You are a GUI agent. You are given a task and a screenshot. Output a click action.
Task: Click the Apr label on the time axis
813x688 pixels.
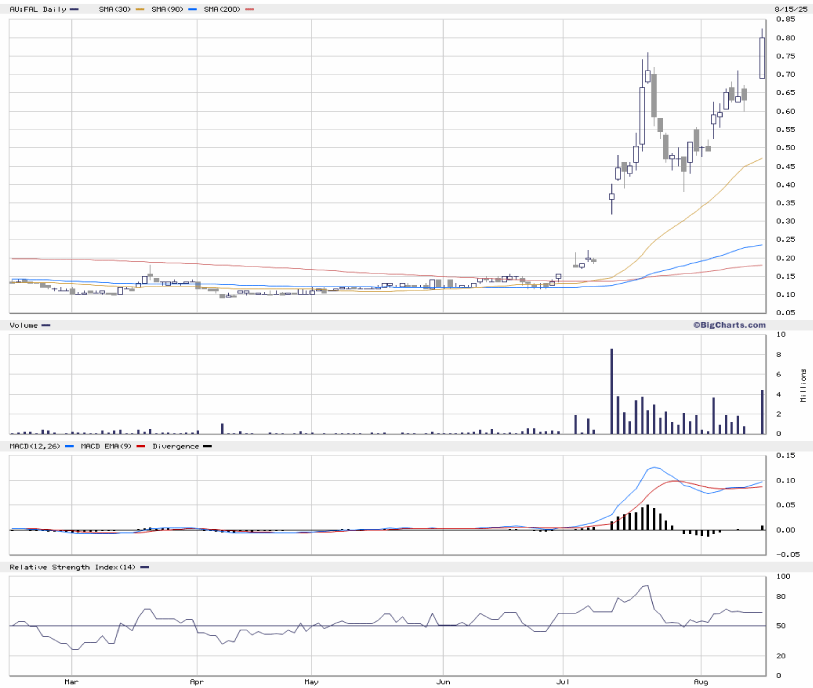(x=196, y=681)
